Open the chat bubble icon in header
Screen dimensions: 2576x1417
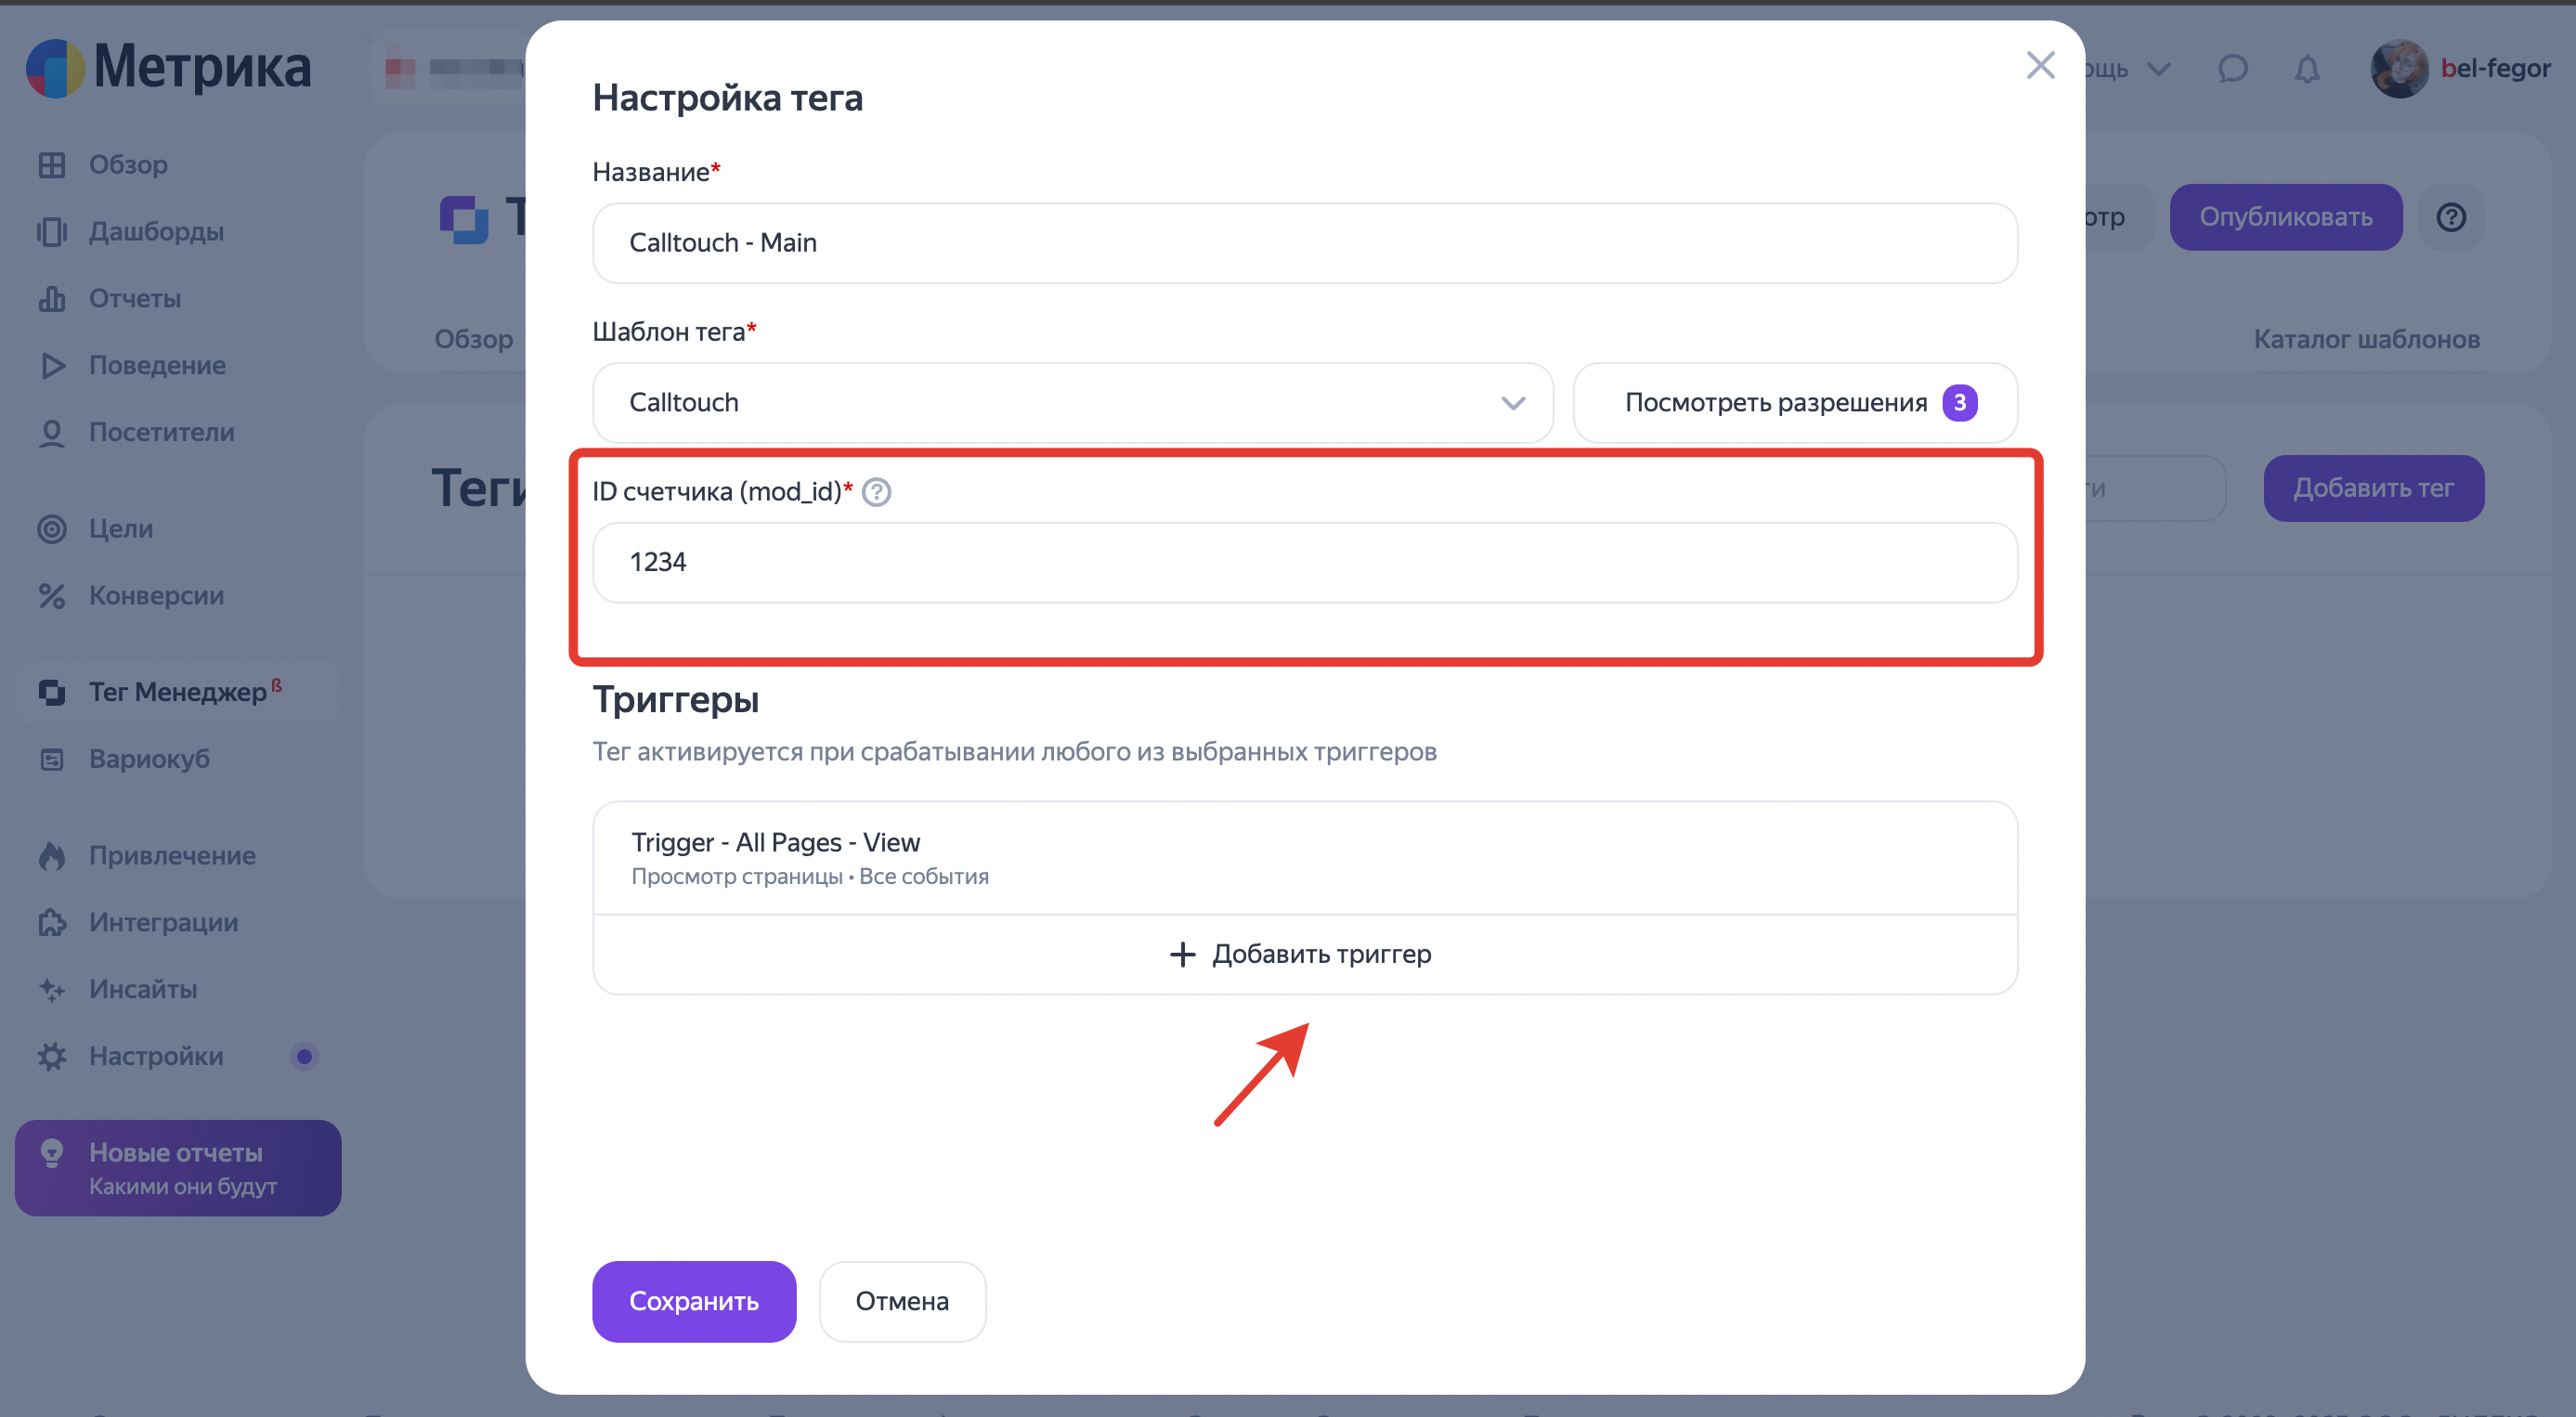[x=2232, y=69]
